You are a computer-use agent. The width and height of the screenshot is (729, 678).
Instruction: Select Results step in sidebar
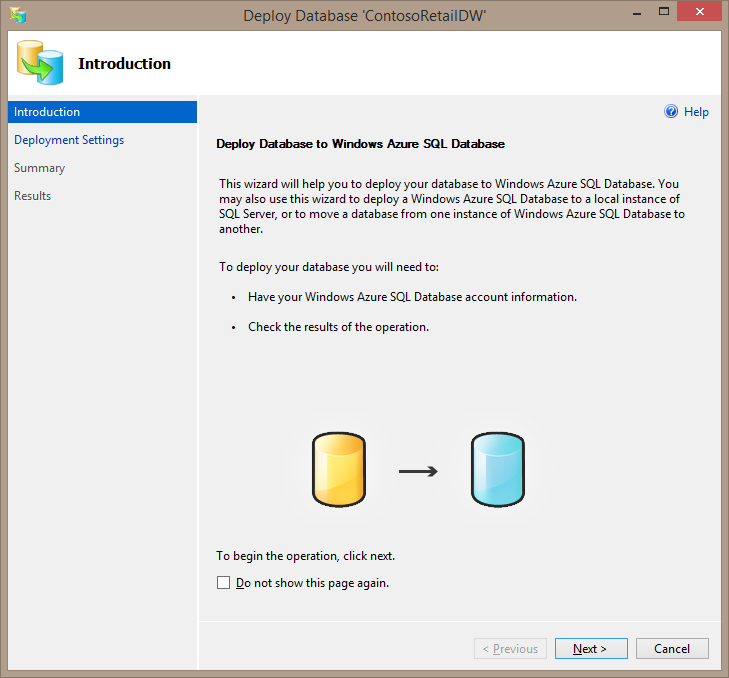coord(33,196)
